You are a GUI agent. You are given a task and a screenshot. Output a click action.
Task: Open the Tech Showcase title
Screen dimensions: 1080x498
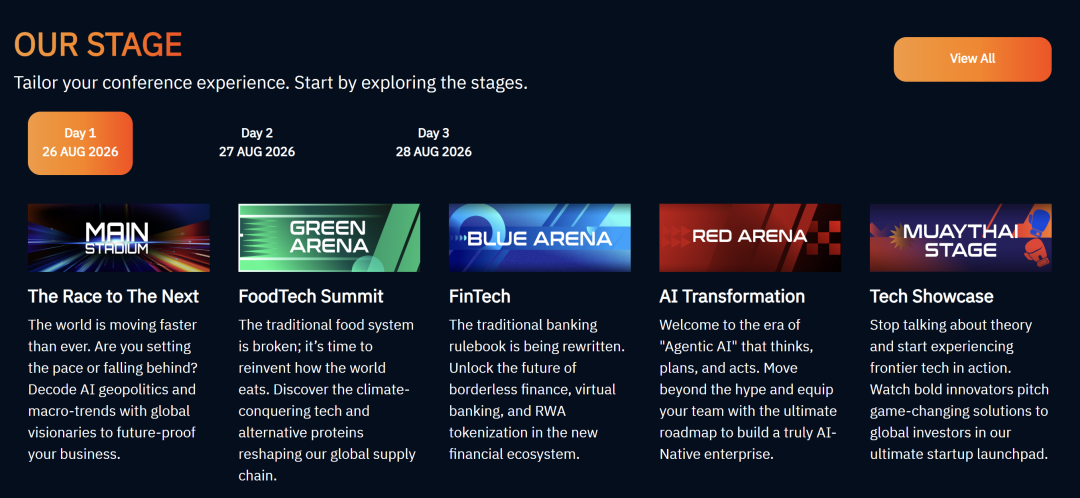click(x=932, y=296)
